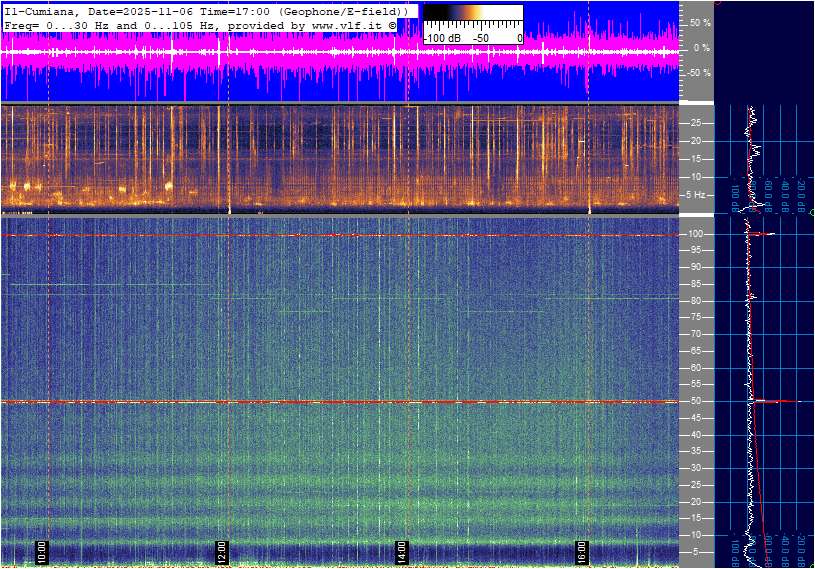The image size is (815, 569).
Task: Click the -100 dB color scale label
Action: pyautogui.click(x=441, y=38)
